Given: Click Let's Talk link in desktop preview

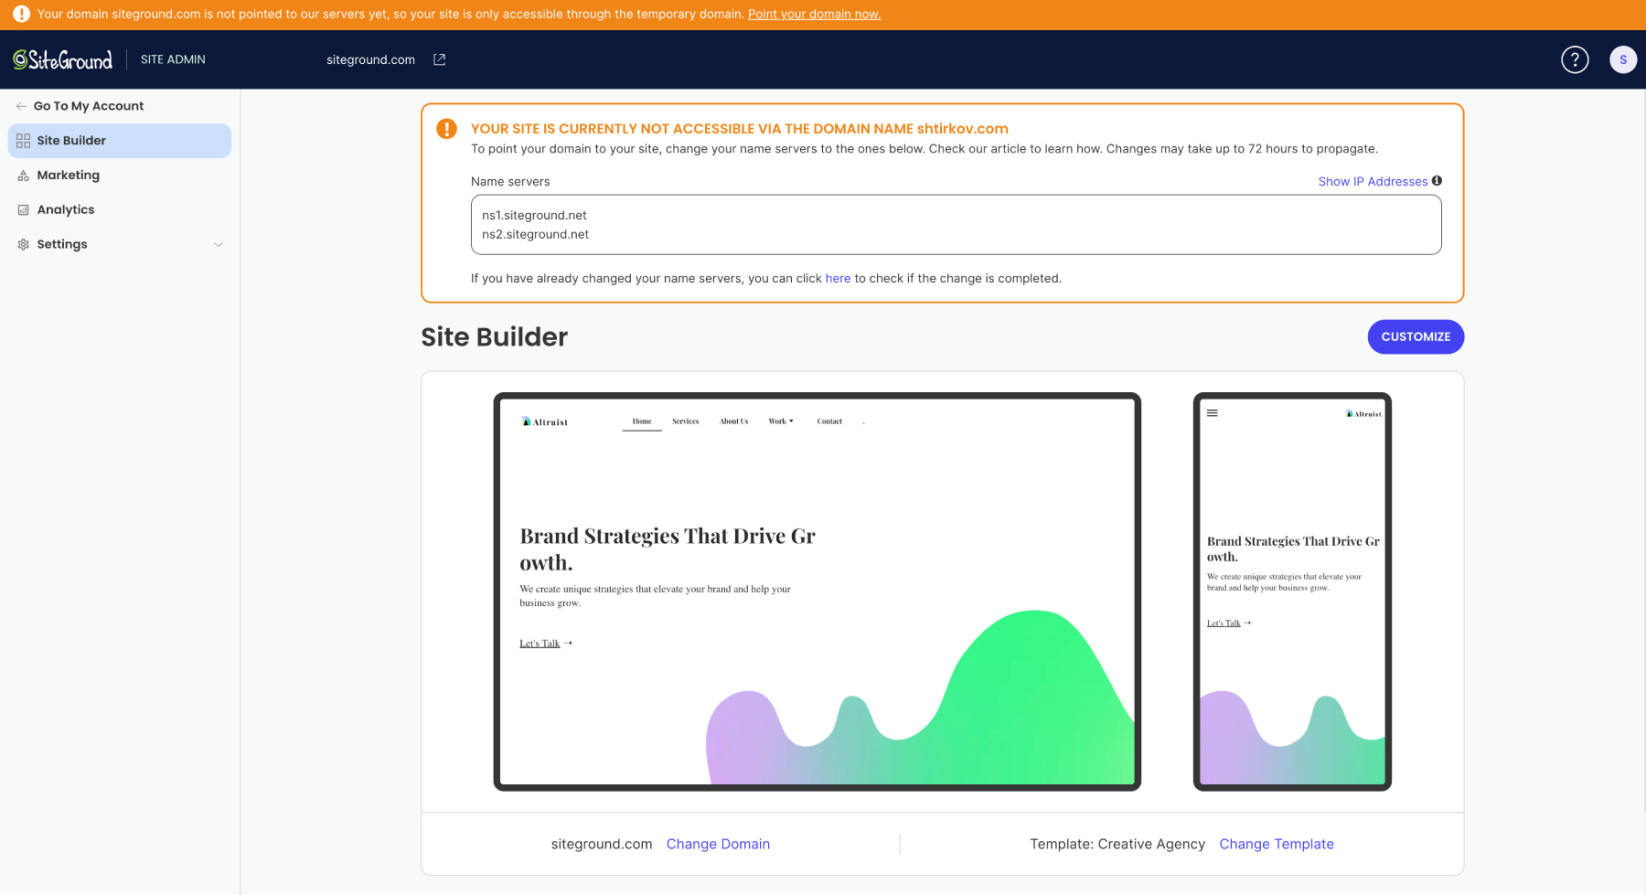Looking at the screenshot, I should (546, 644).
